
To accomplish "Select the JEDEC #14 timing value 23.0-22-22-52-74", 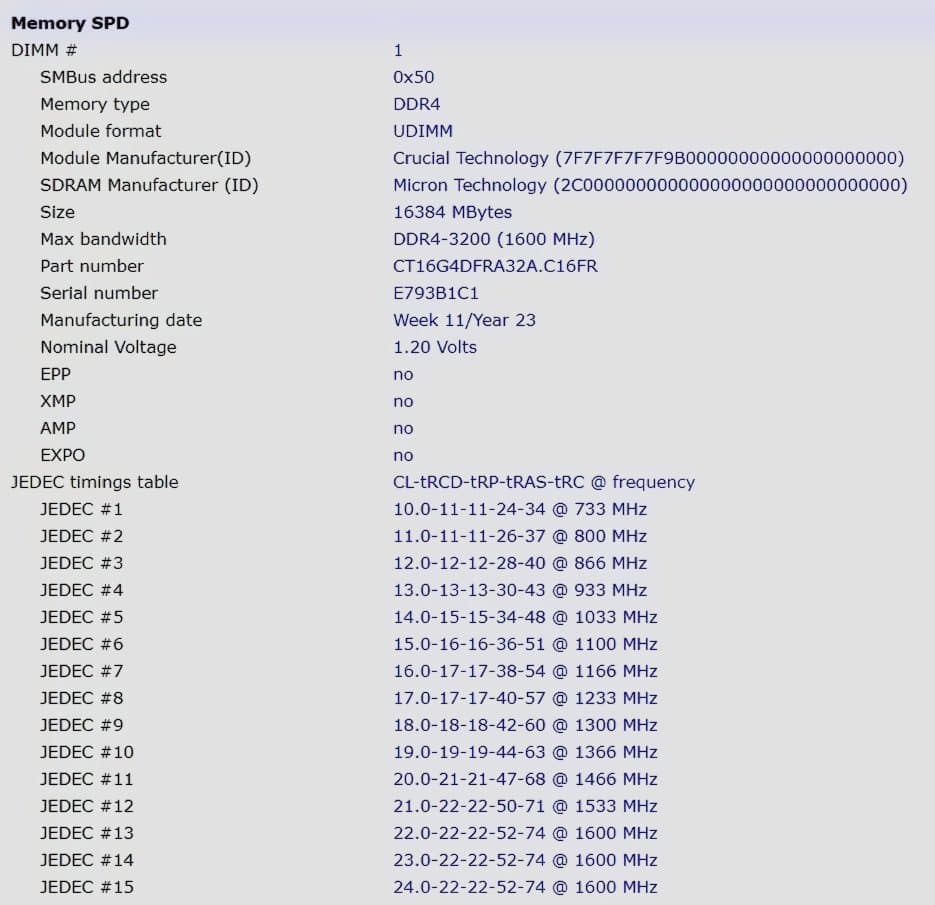I will coord(469,860).
